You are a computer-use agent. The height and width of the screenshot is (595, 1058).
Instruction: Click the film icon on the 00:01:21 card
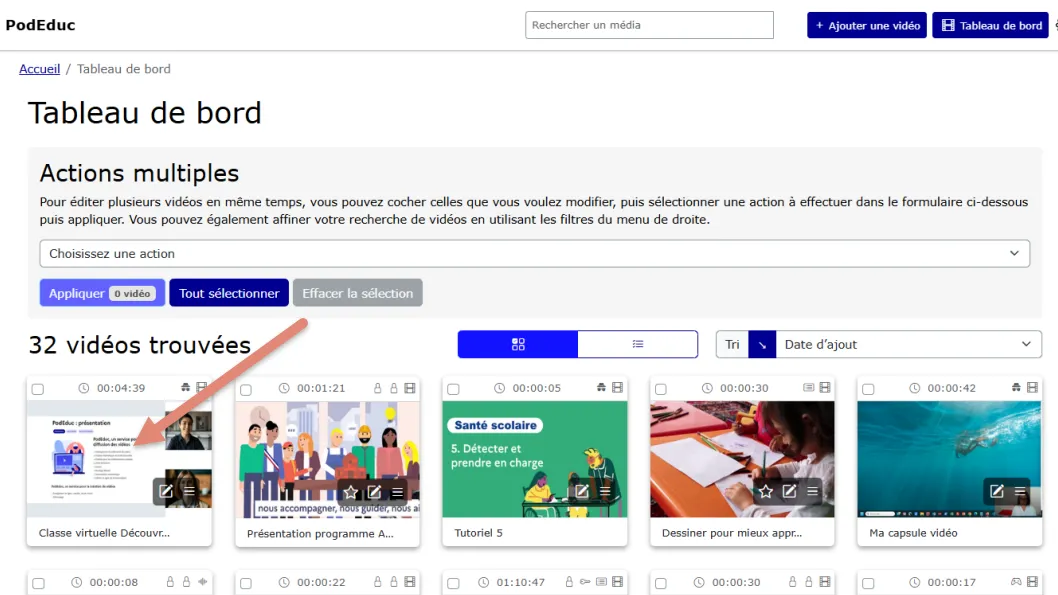(410, 388)
